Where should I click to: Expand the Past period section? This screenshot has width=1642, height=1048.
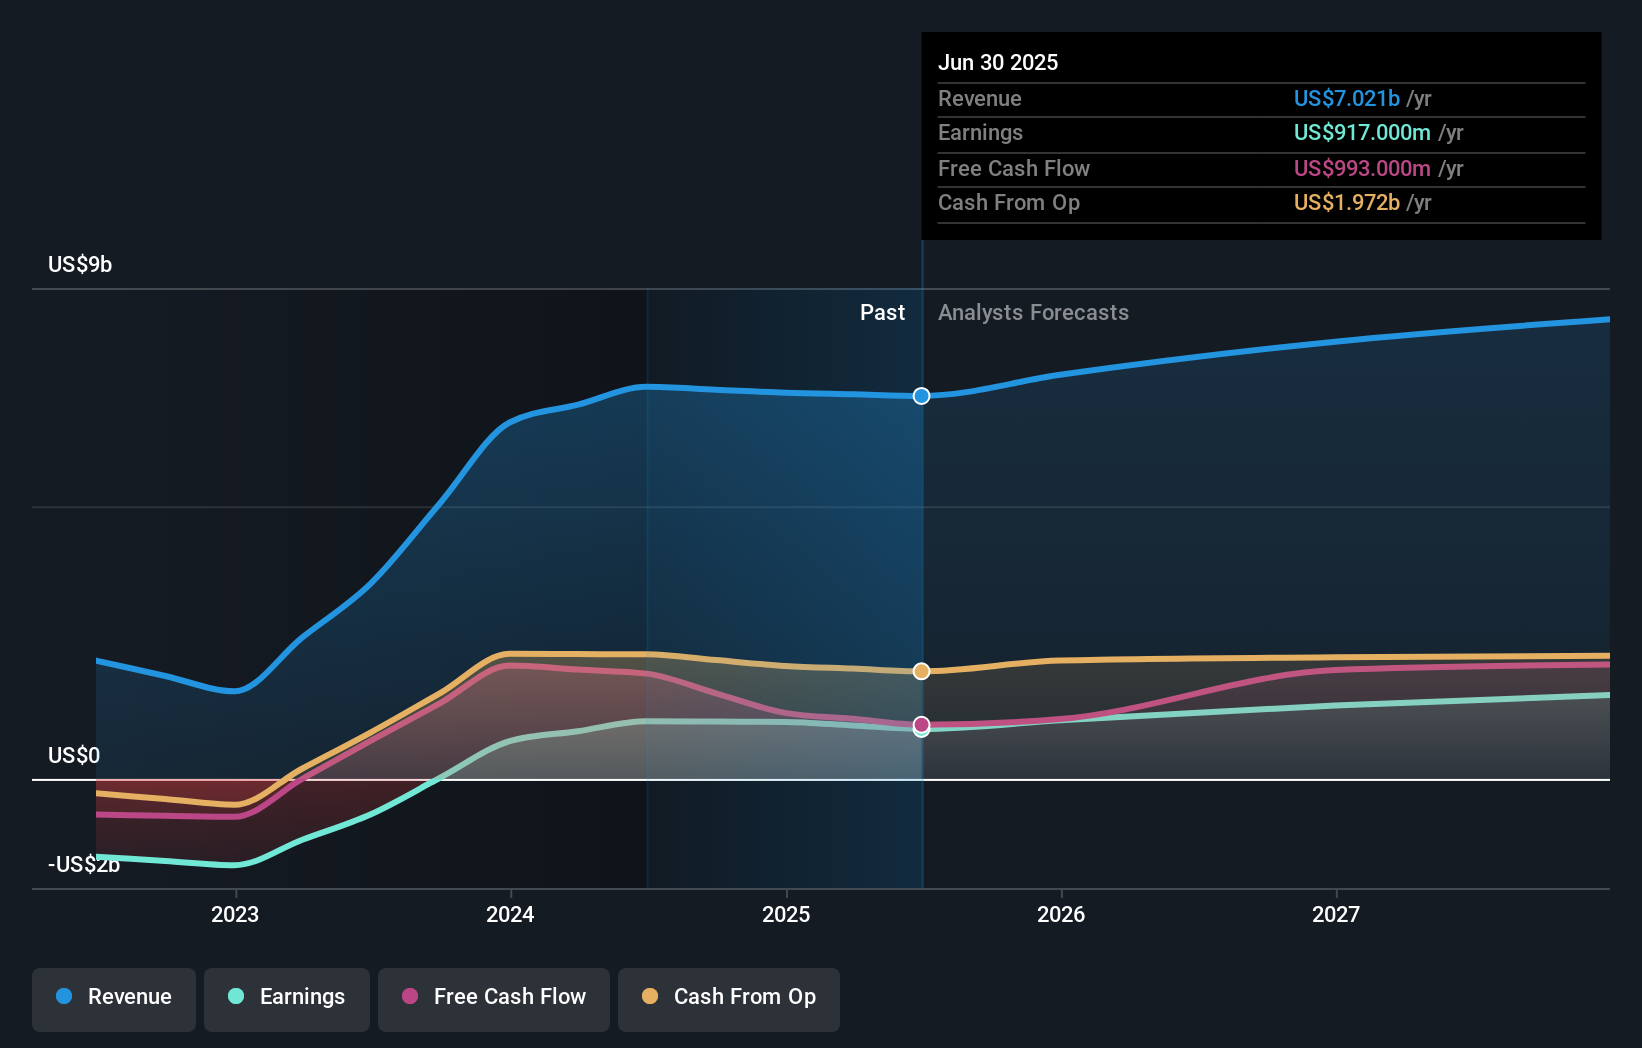[x=882, y=313]
